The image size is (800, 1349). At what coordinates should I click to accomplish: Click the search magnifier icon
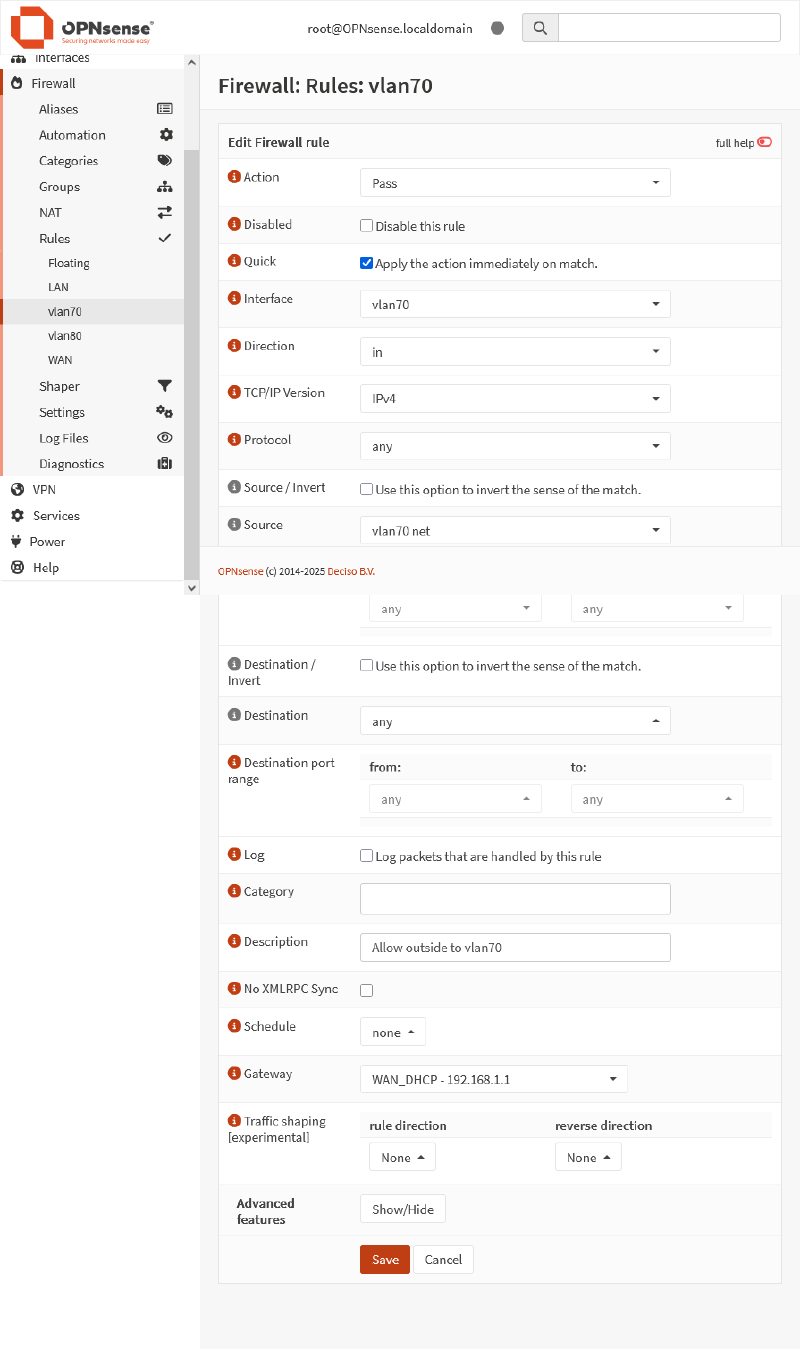(x=540, y=28)
